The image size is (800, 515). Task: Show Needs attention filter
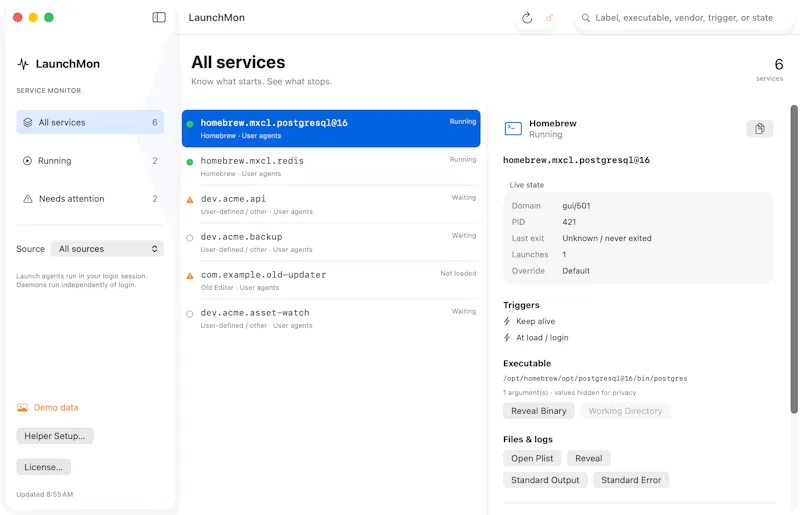click(x=90, y=199)
